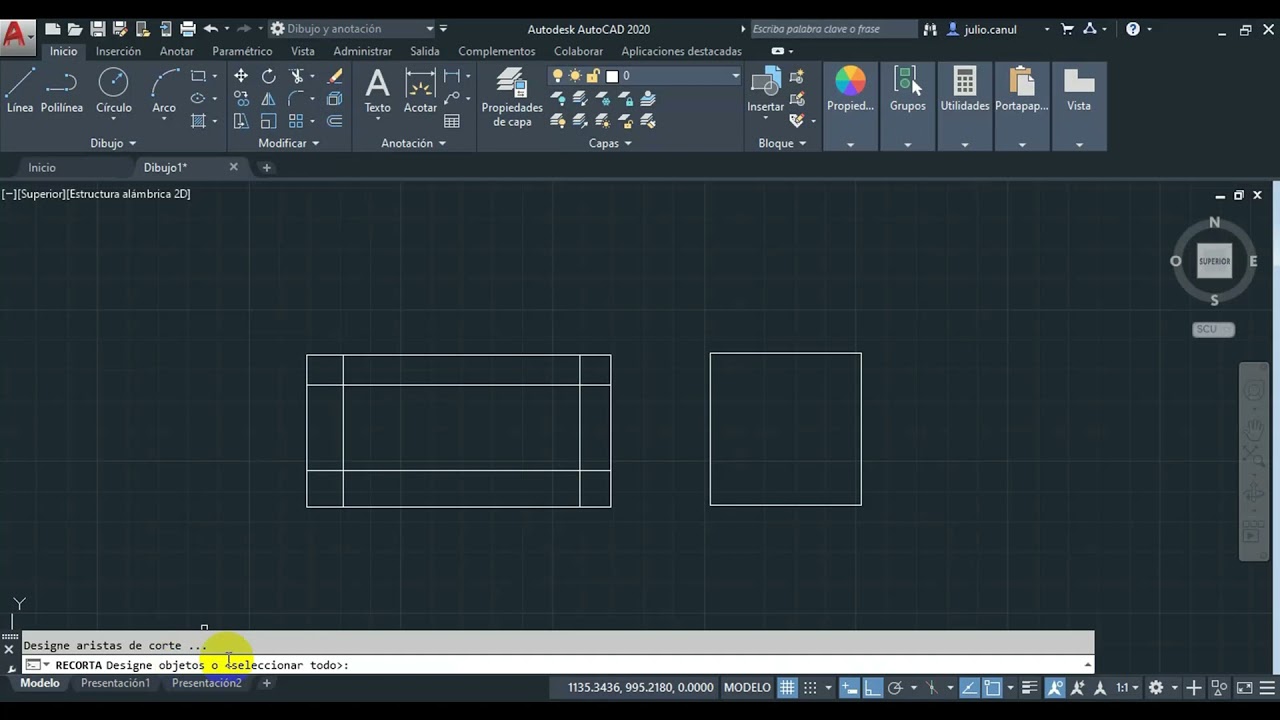Click the Plot (print) icon in quick access toolbar
The image size is (1280, 720).
(187, 29)
